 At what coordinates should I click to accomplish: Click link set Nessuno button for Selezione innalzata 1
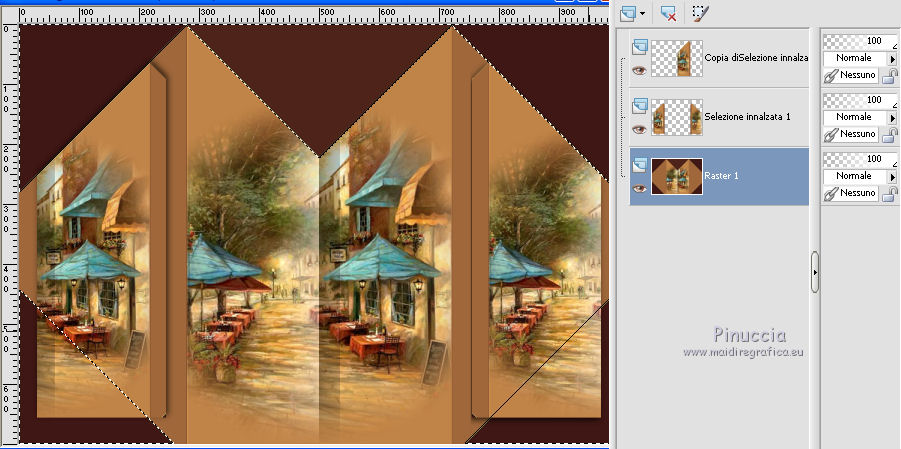(x=850, y=134)
